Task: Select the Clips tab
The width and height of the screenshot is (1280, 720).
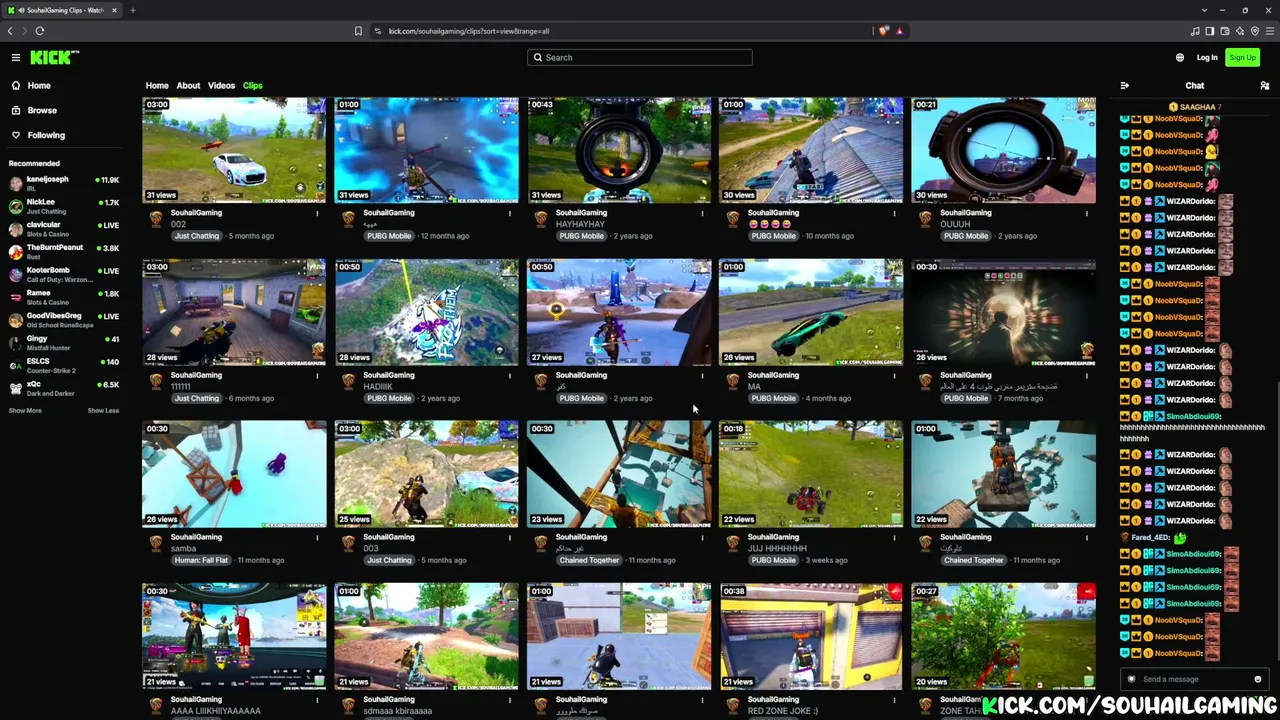Action: (252, 86)
